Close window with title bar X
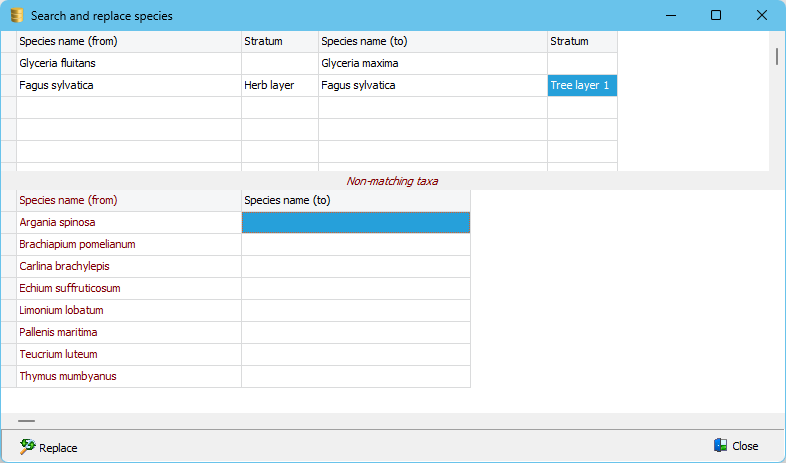This screenshot has width=786, height=463. [761, 16]
